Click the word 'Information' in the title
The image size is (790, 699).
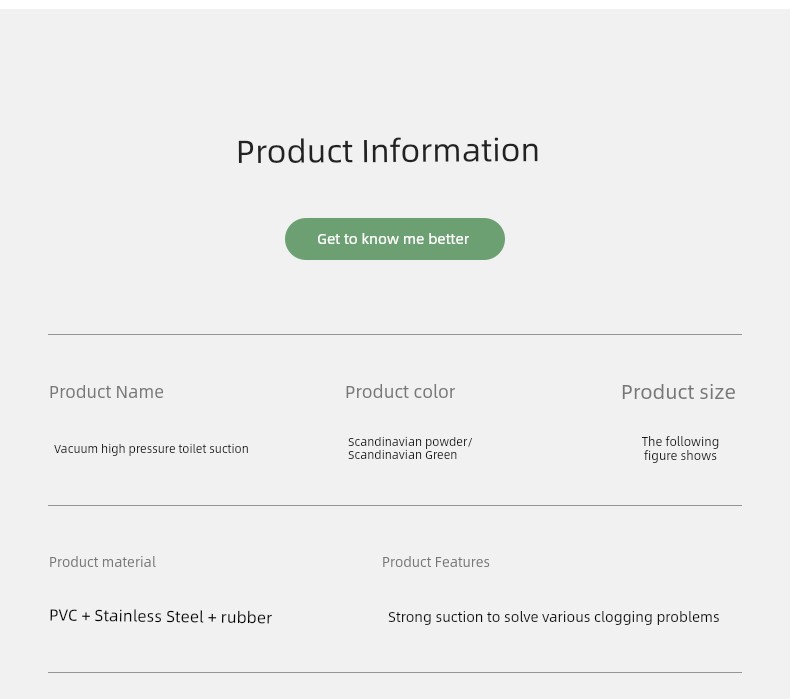point(450,151)
